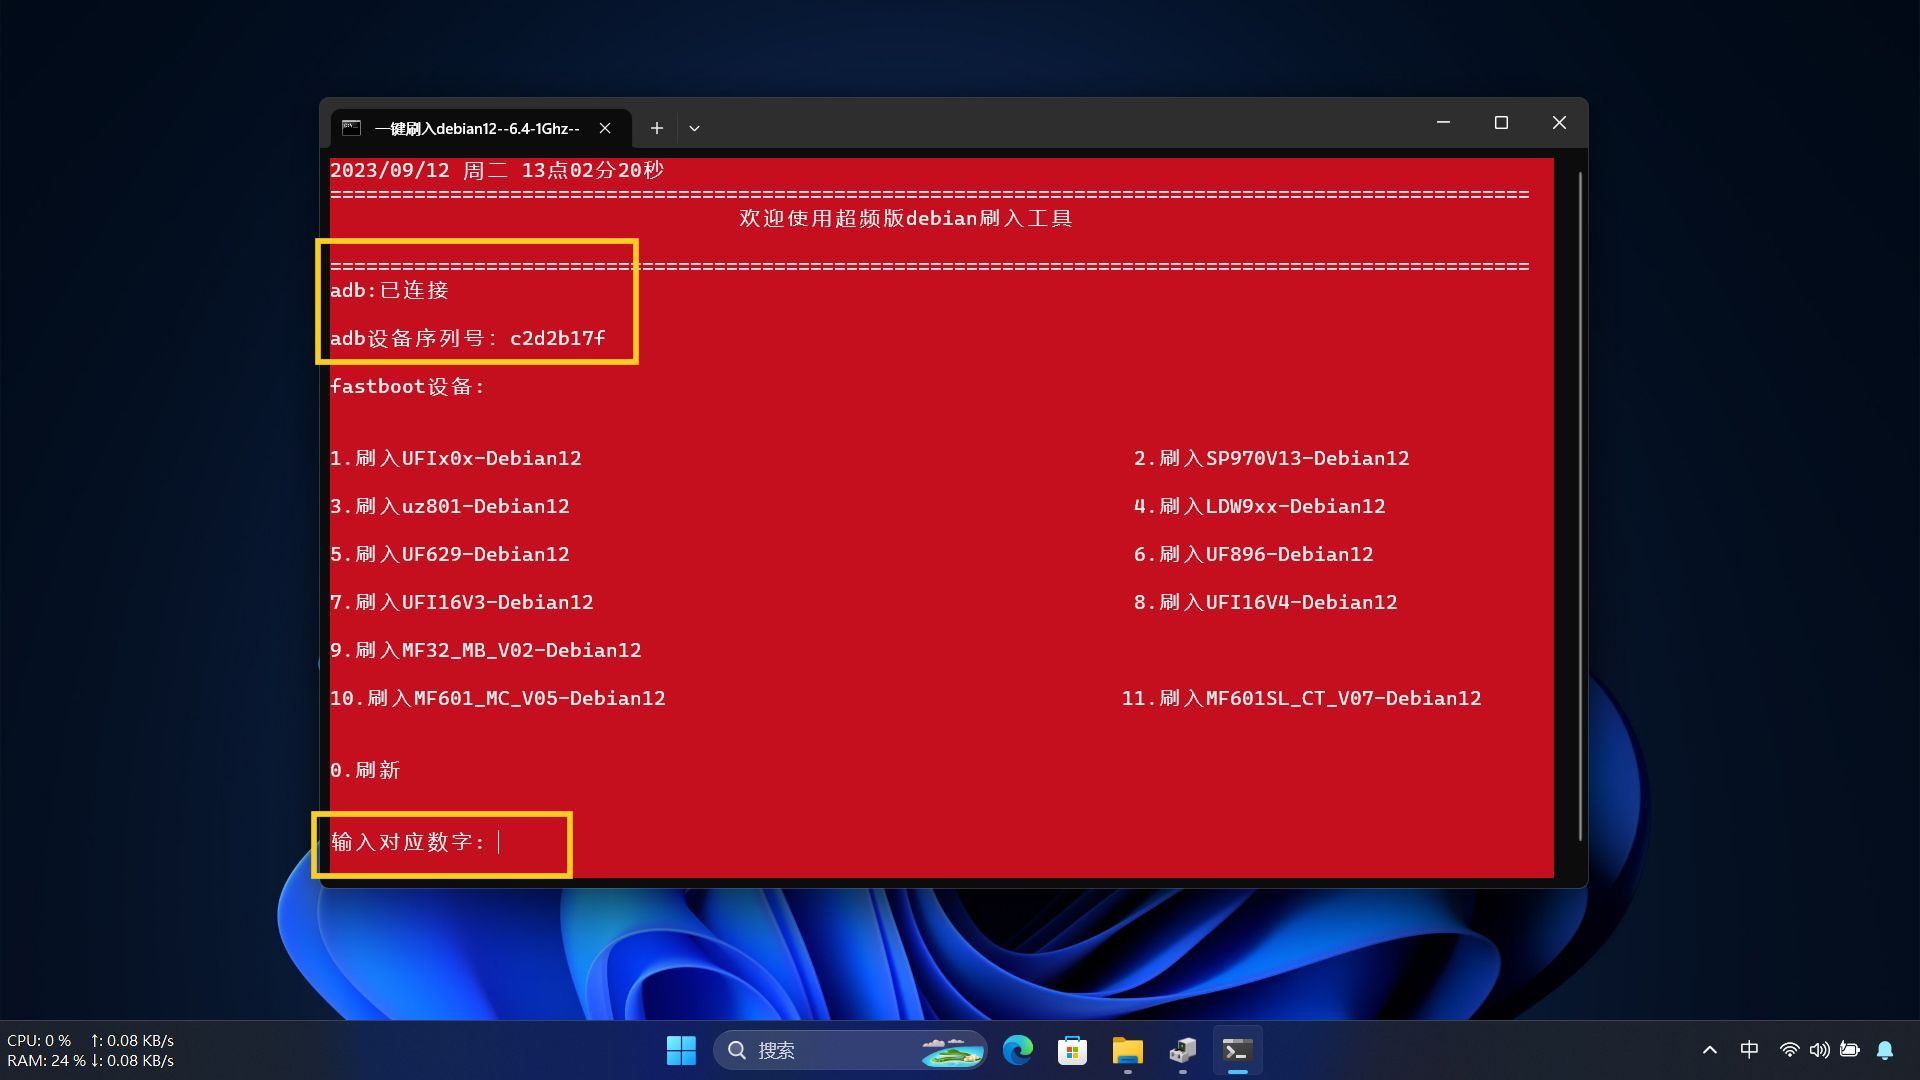Click the terminal icon in tab title

click(x=351, y=128)
